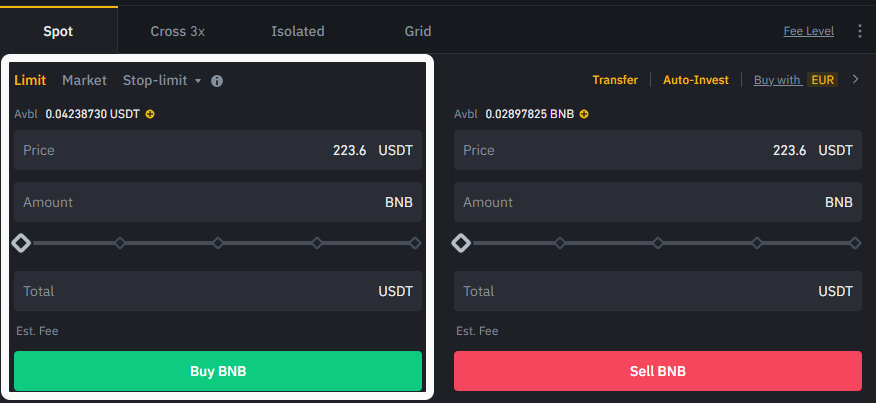The width and height of the screenshot is (876, 403).
Task: Set buy slider to the 50% marker
Action: [218, 243]
